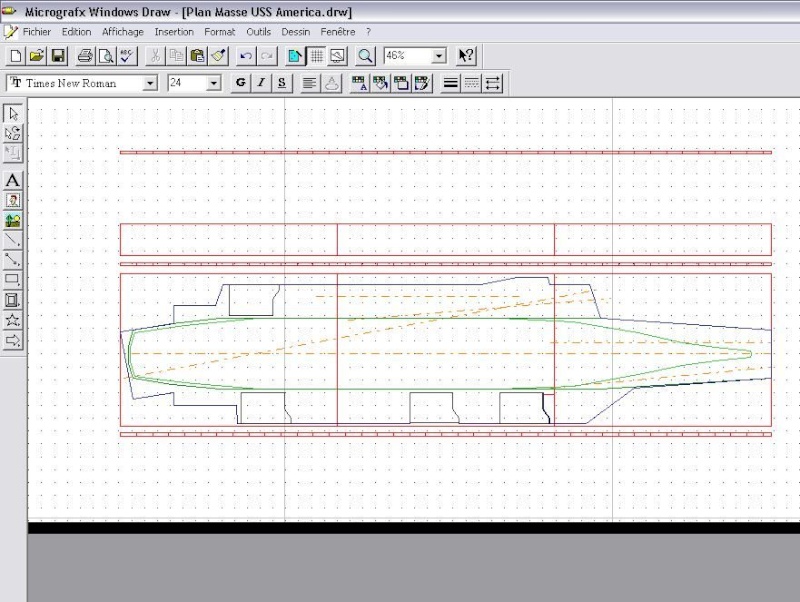800x602 pixels.
Task: Open the Outils menu
Action: click(259, 32)
